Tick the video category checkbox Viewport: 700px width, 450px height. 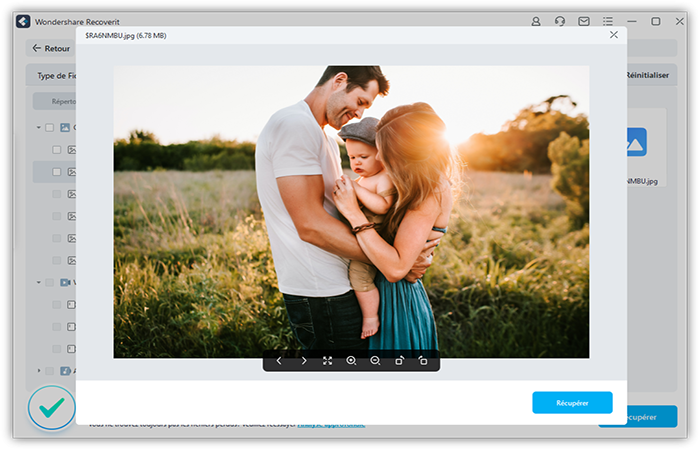click(x=50, y=283)
